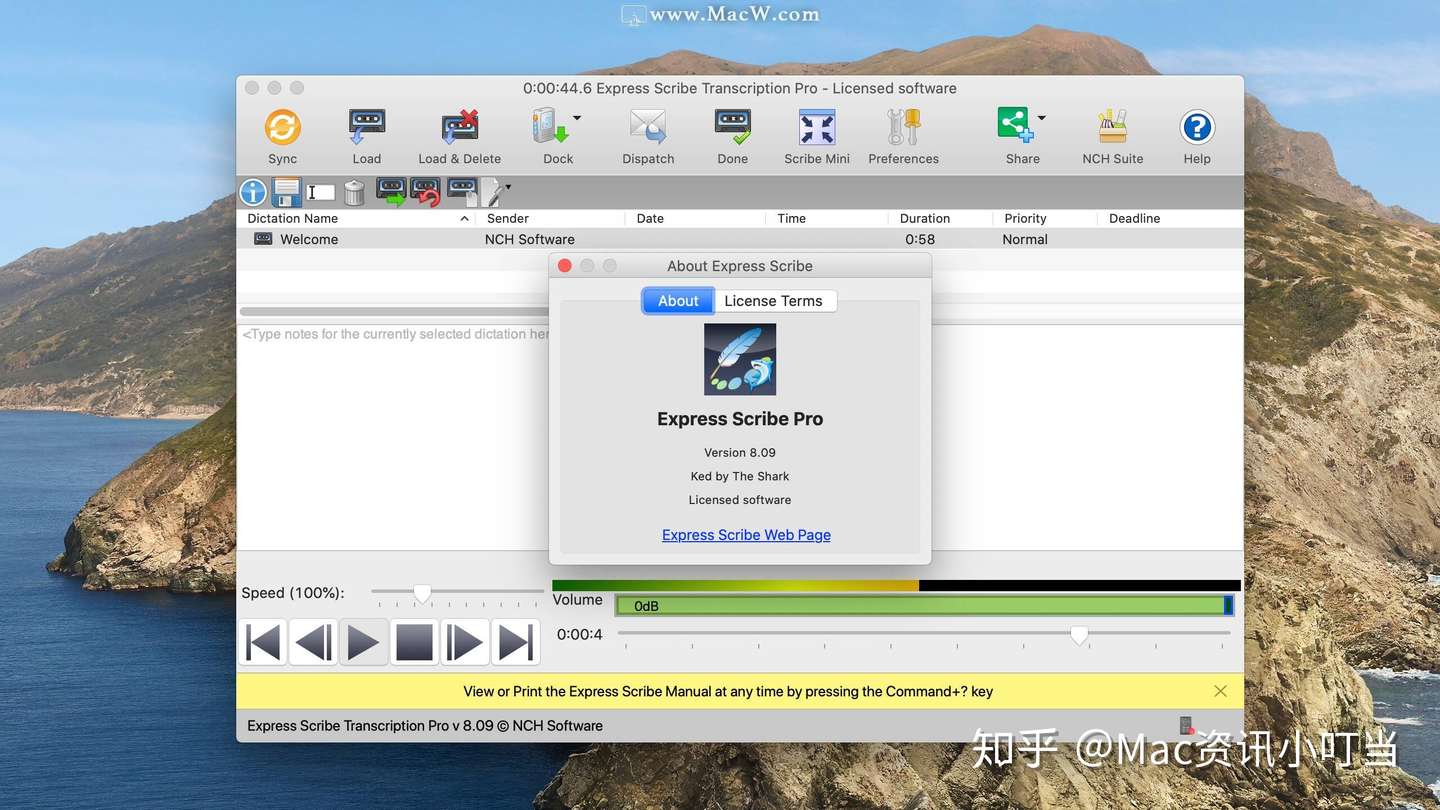Click the Share toolbar icon
This screenshot has height=810, width=1440.
pyautogui.click(x=1015, y=126)
